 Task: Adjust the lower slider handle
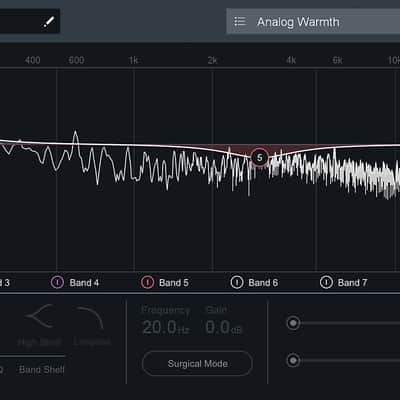tap(293, 360)
